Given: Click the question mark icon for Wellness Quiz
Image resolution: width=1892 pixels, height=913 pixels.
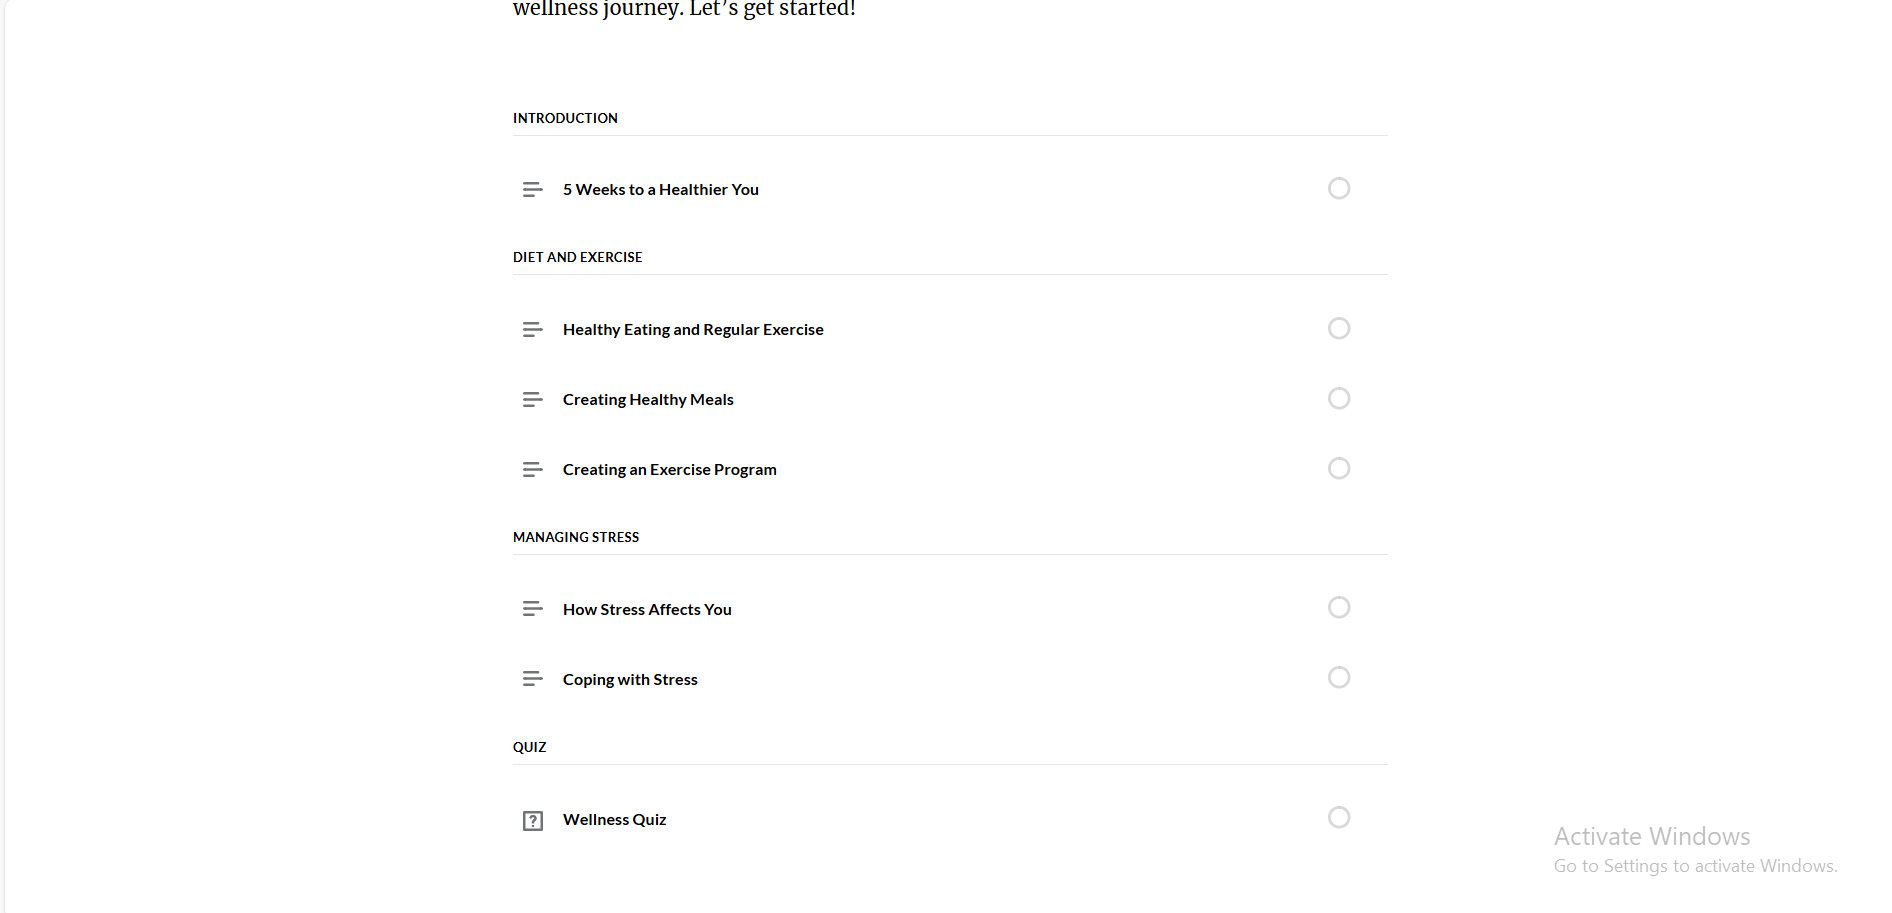Looking at the screenshot, I should [x=533, y=821].
